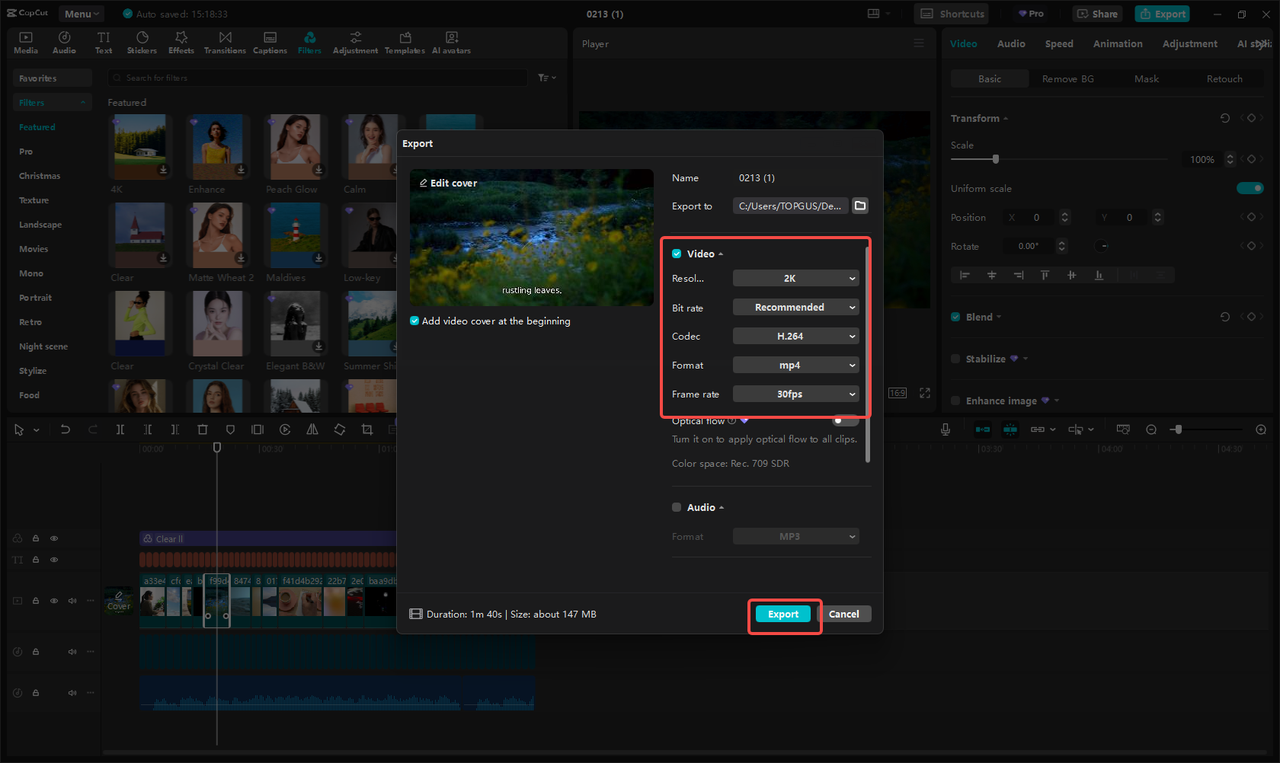Image resolution: width=1280 pixels, height=763 pixels.
Task: Click the AI avatars icon
Action: coord(450,41)
